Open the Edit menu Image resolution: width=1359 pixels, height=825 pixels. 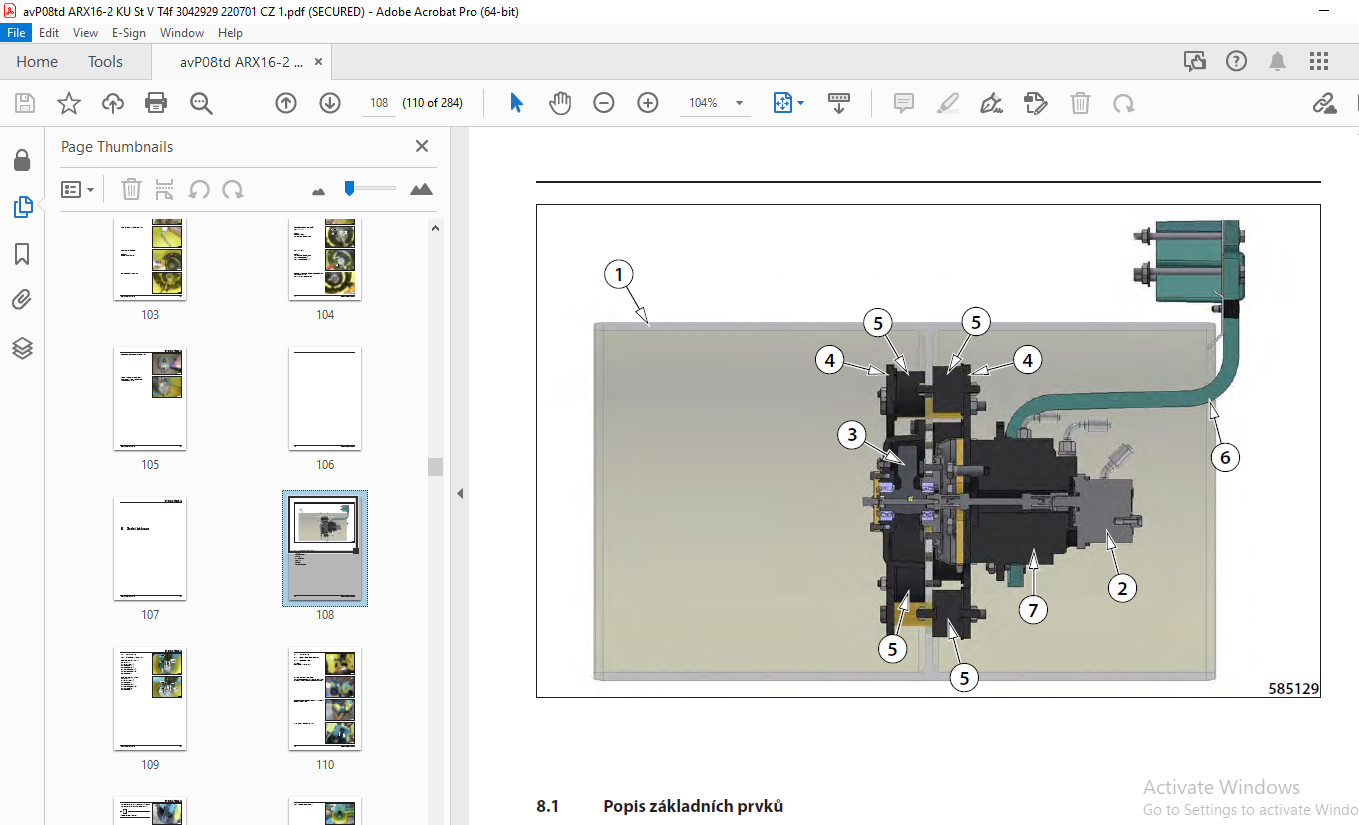(x=49, y=33)
